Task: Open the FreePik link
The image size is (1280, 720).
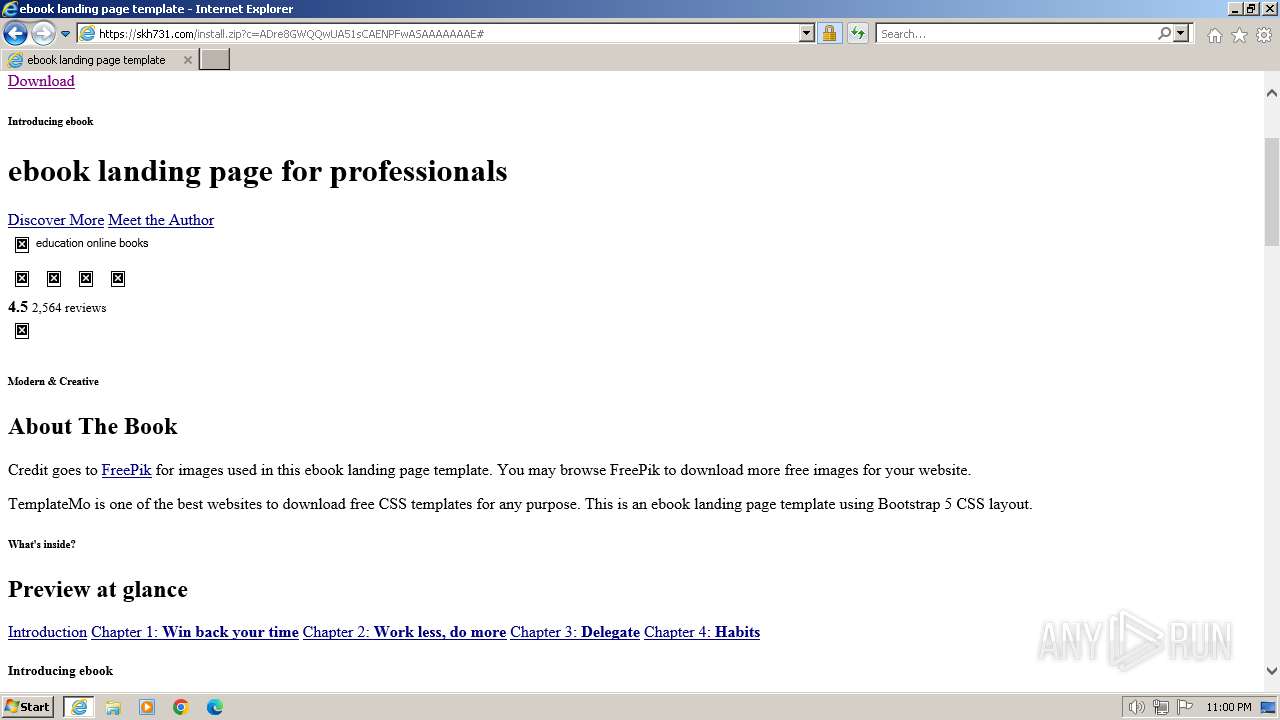Action: [x=126, y=470]
